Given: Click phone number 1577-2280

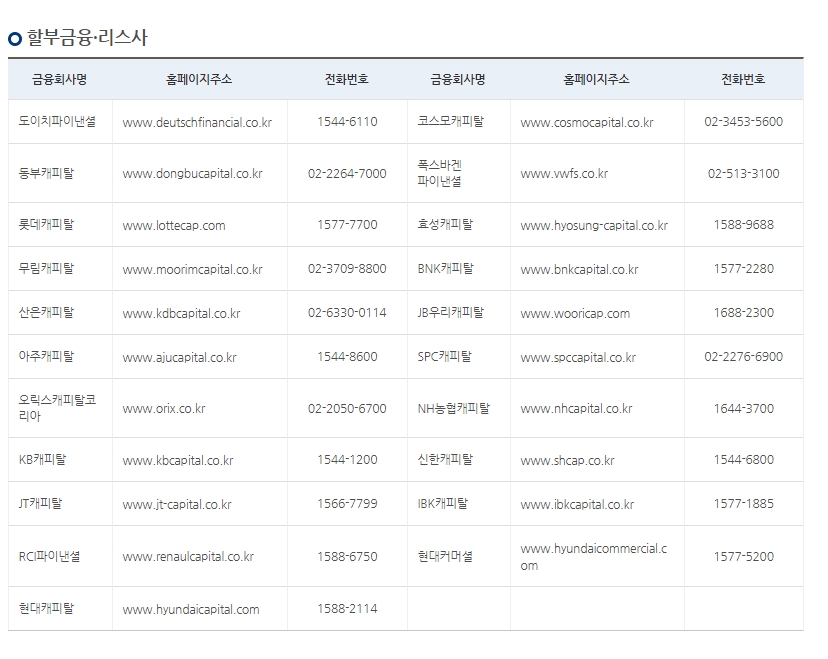Looking at the screenshot, I should point(744,268).
